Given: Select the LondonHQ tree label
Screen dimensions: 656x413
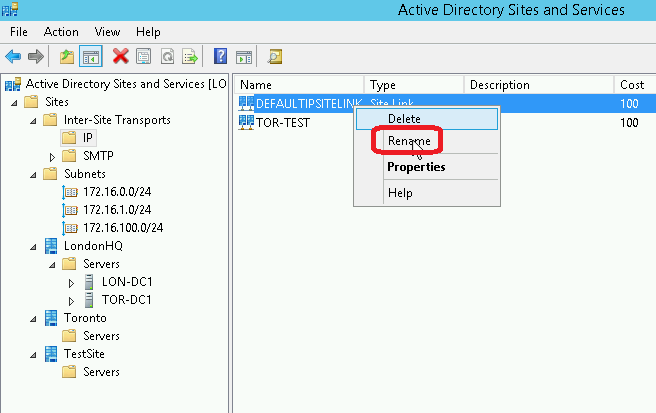Looking at the screenshot, I should coord(93,246).
